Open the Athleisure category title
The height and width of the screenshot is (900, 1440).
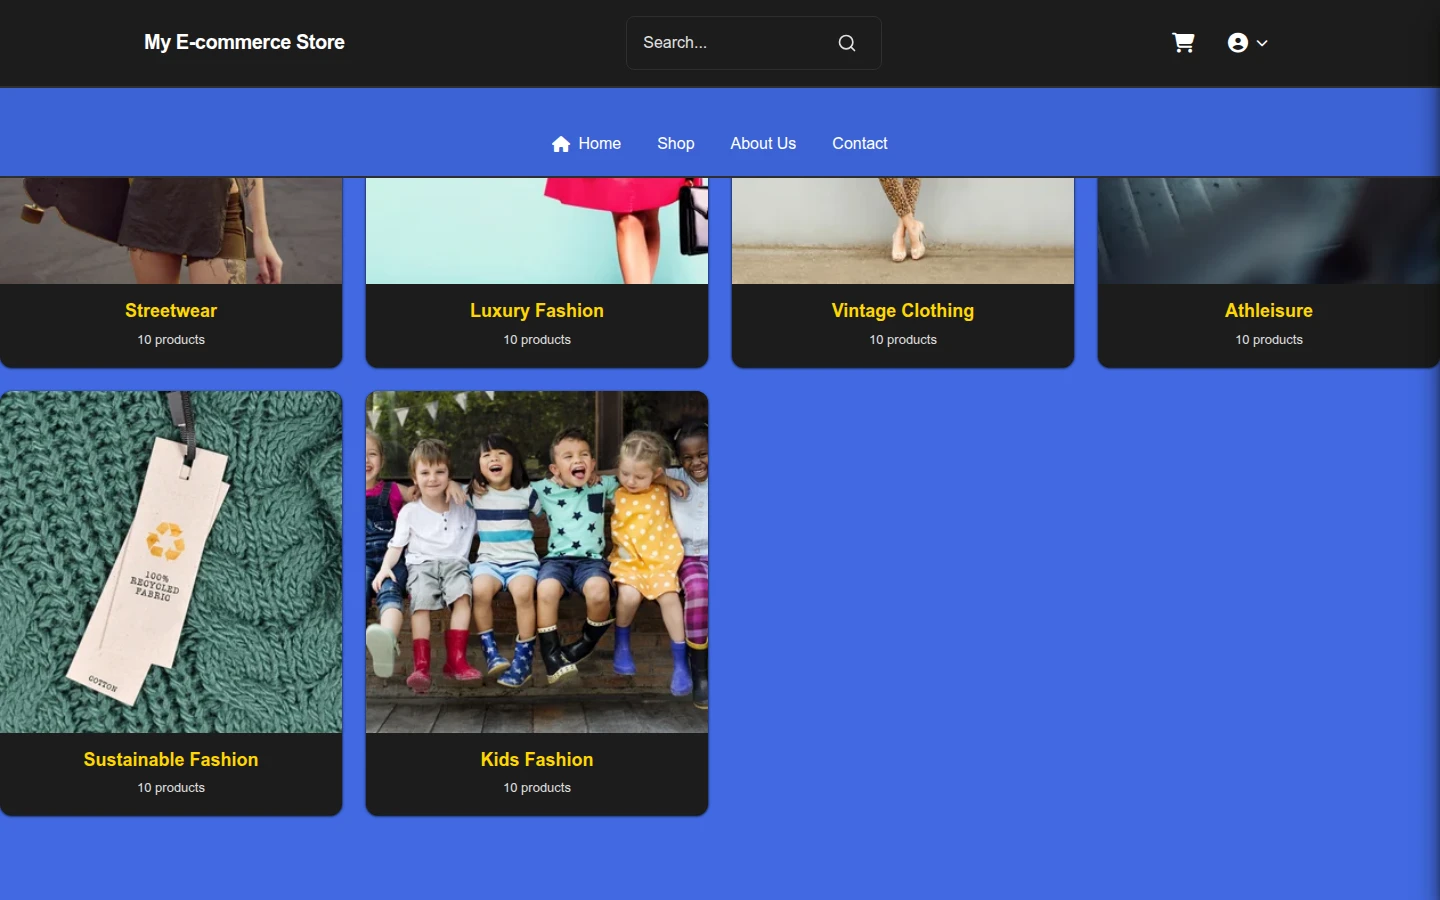(1269, 311)
